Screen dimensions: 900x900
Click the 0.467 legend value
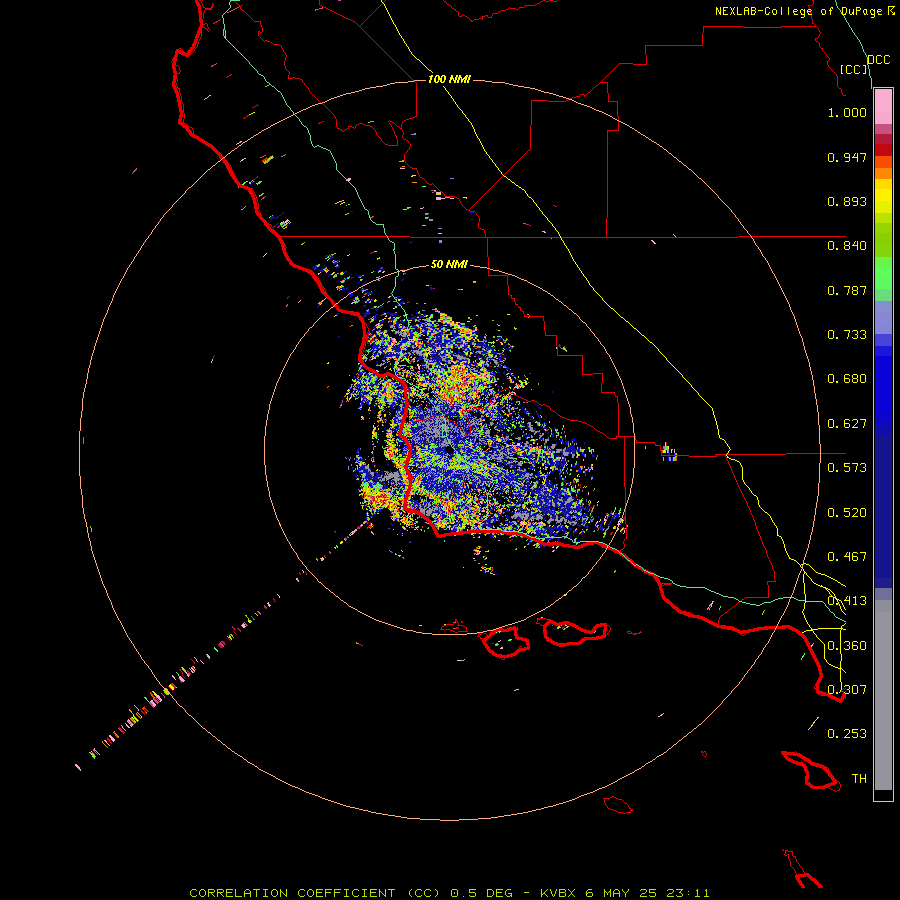pyautogui.click(x=847, y=557)
